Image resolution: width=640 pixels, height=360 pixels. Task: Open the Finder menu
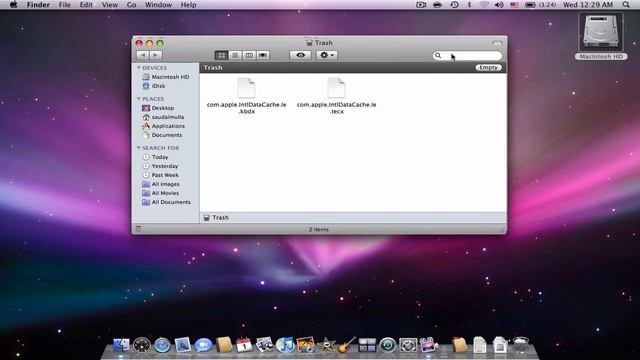[x=38, y=5]
